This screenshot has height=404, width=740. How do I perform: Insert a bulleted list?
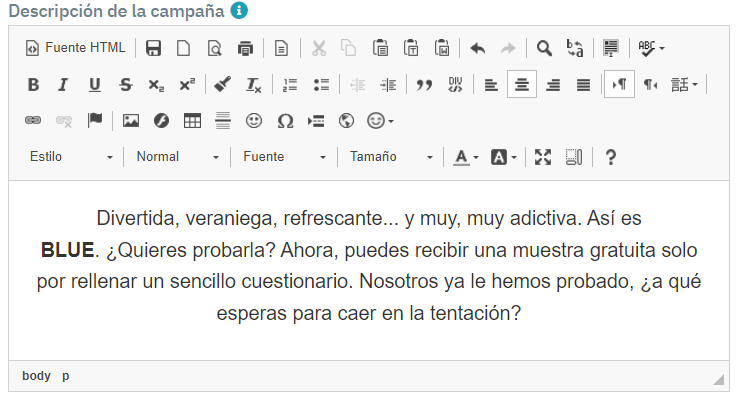[321, 85]
